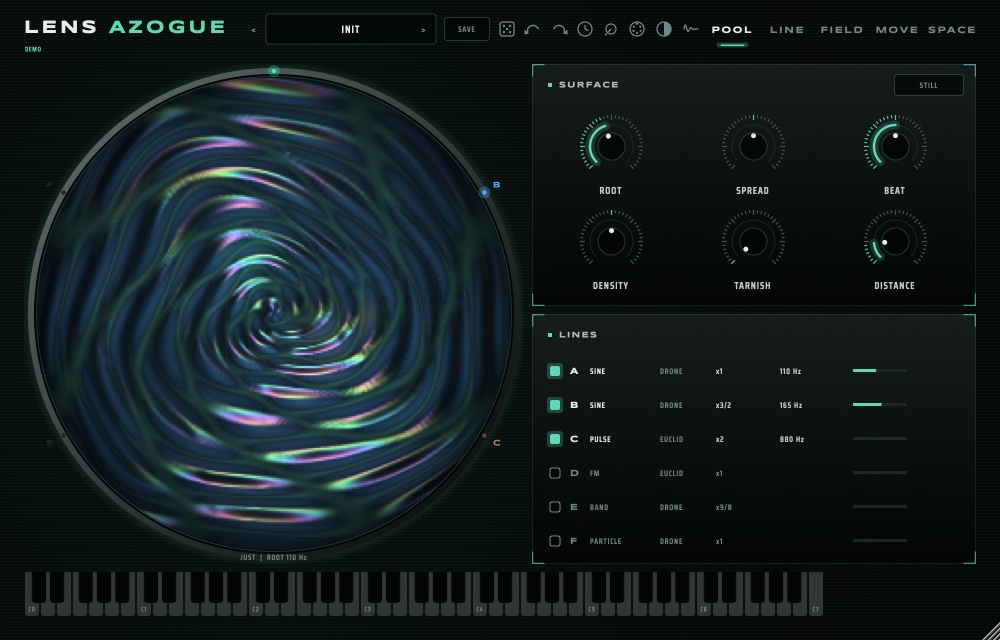Click the dice randomize icon
The width and height of the screenshot is (1000, 640).
point(506,29)
